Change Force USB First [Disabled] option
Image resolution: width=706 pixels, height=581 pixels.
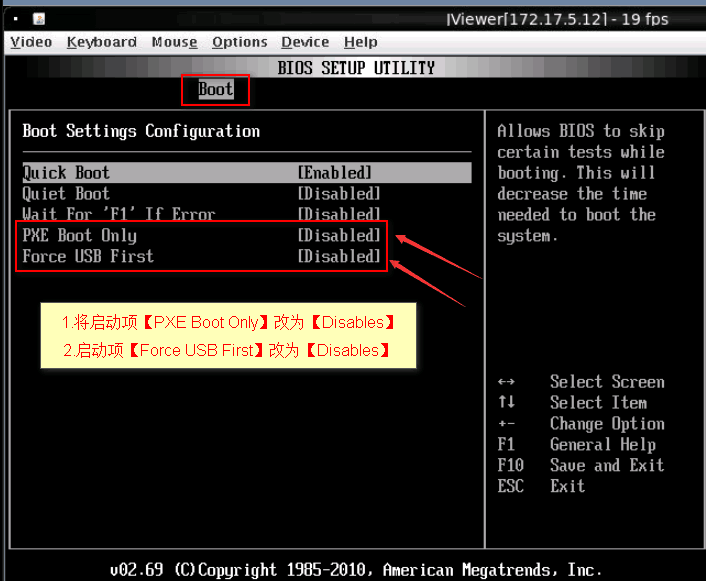coord(339,257)
